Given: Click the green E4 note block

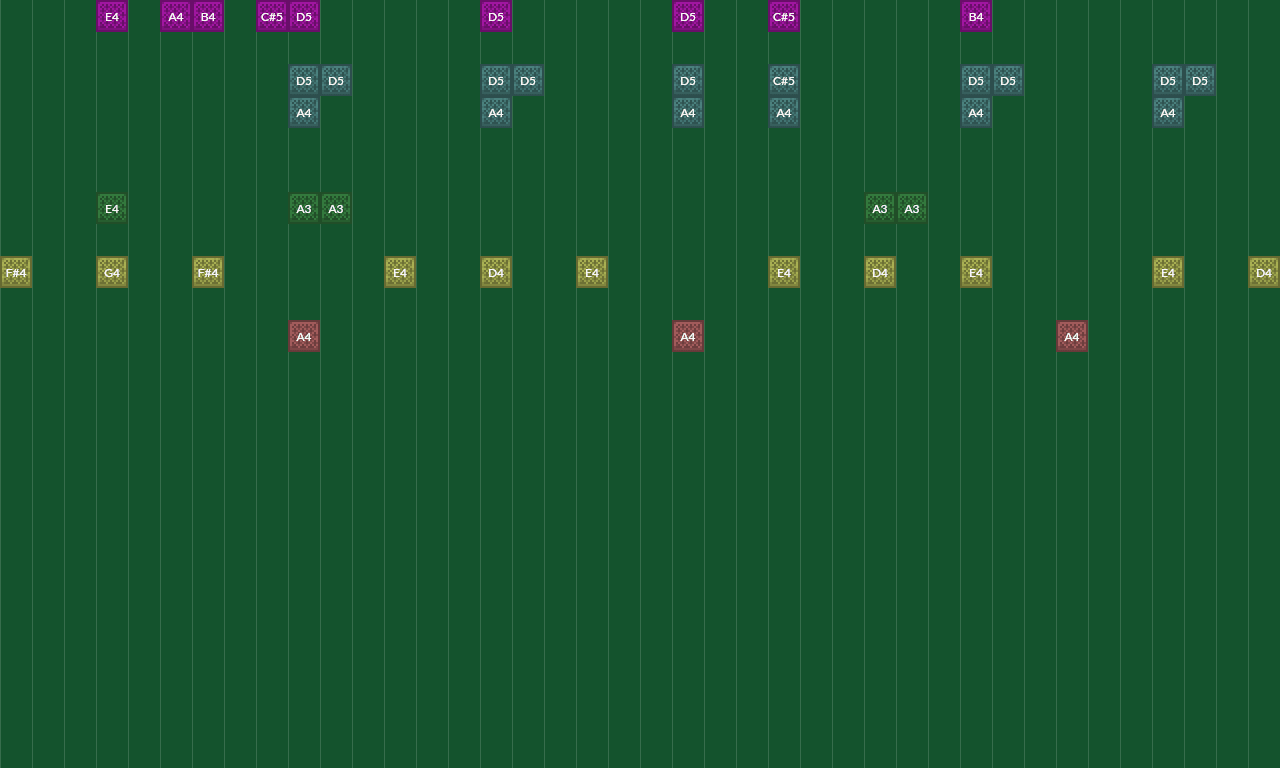Looking at the screenshot, I should coord(112,208).
